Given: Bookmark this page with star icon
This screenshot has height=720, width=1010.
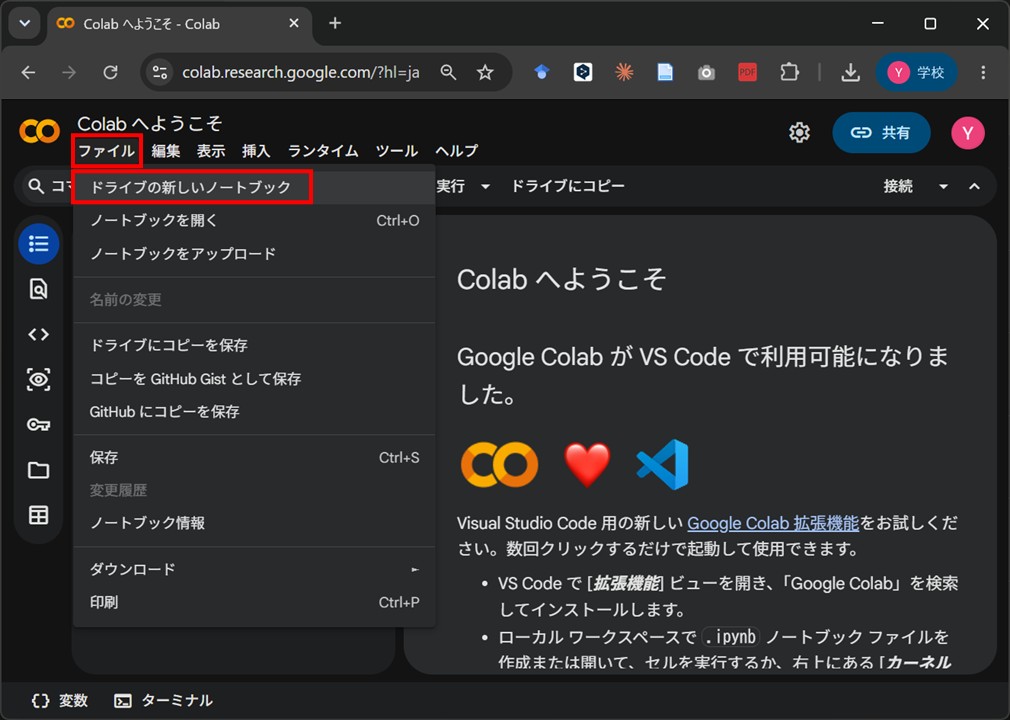Looking at the screenshot, I should pyautogui.click(x=485, y=72).
